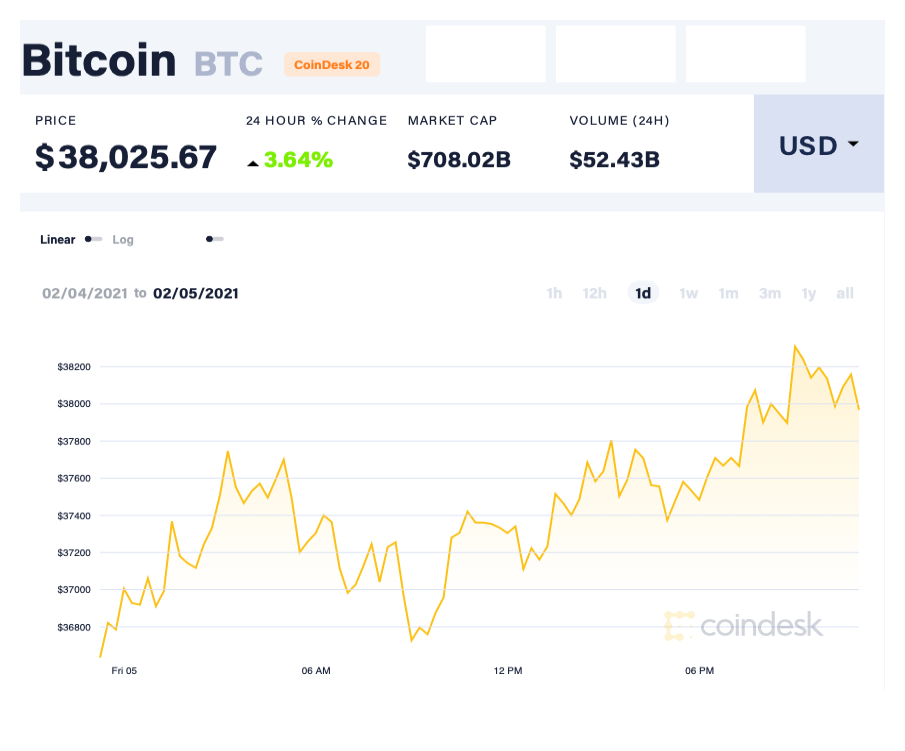Viewport: 905px width, 751px height.
Task: Click the coindesk icon mark left of the wordmark
Action: [681, 627]
